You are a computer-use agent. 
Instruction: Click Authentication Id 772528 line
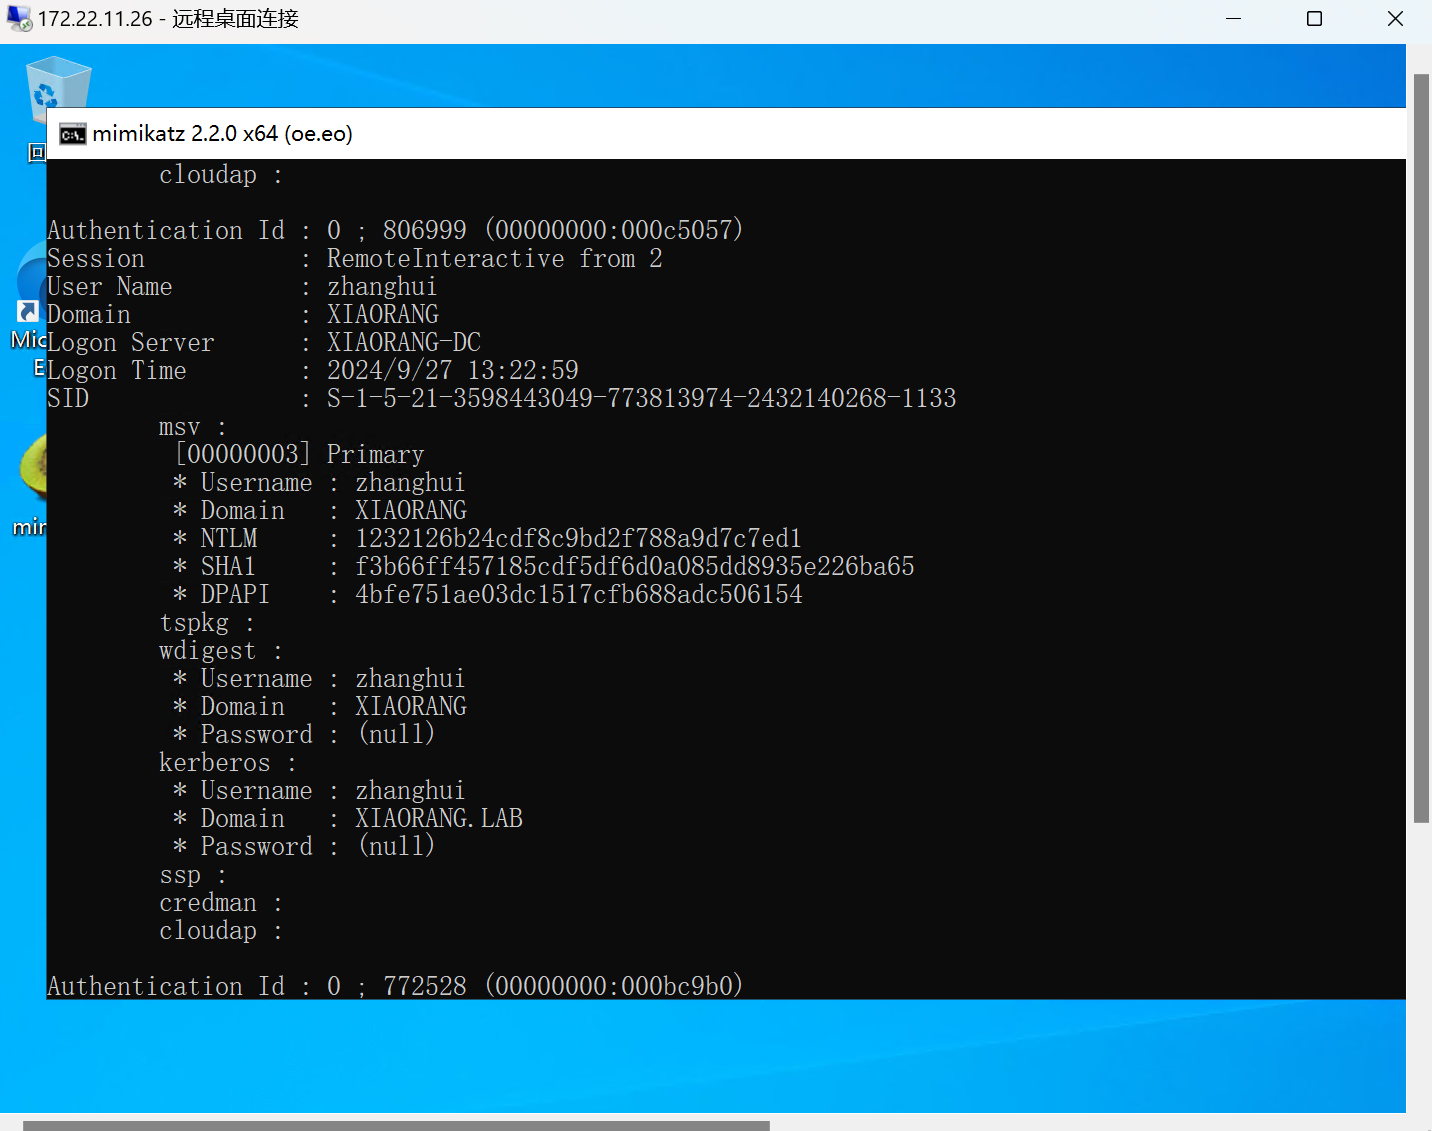click(x=395, y=986)
